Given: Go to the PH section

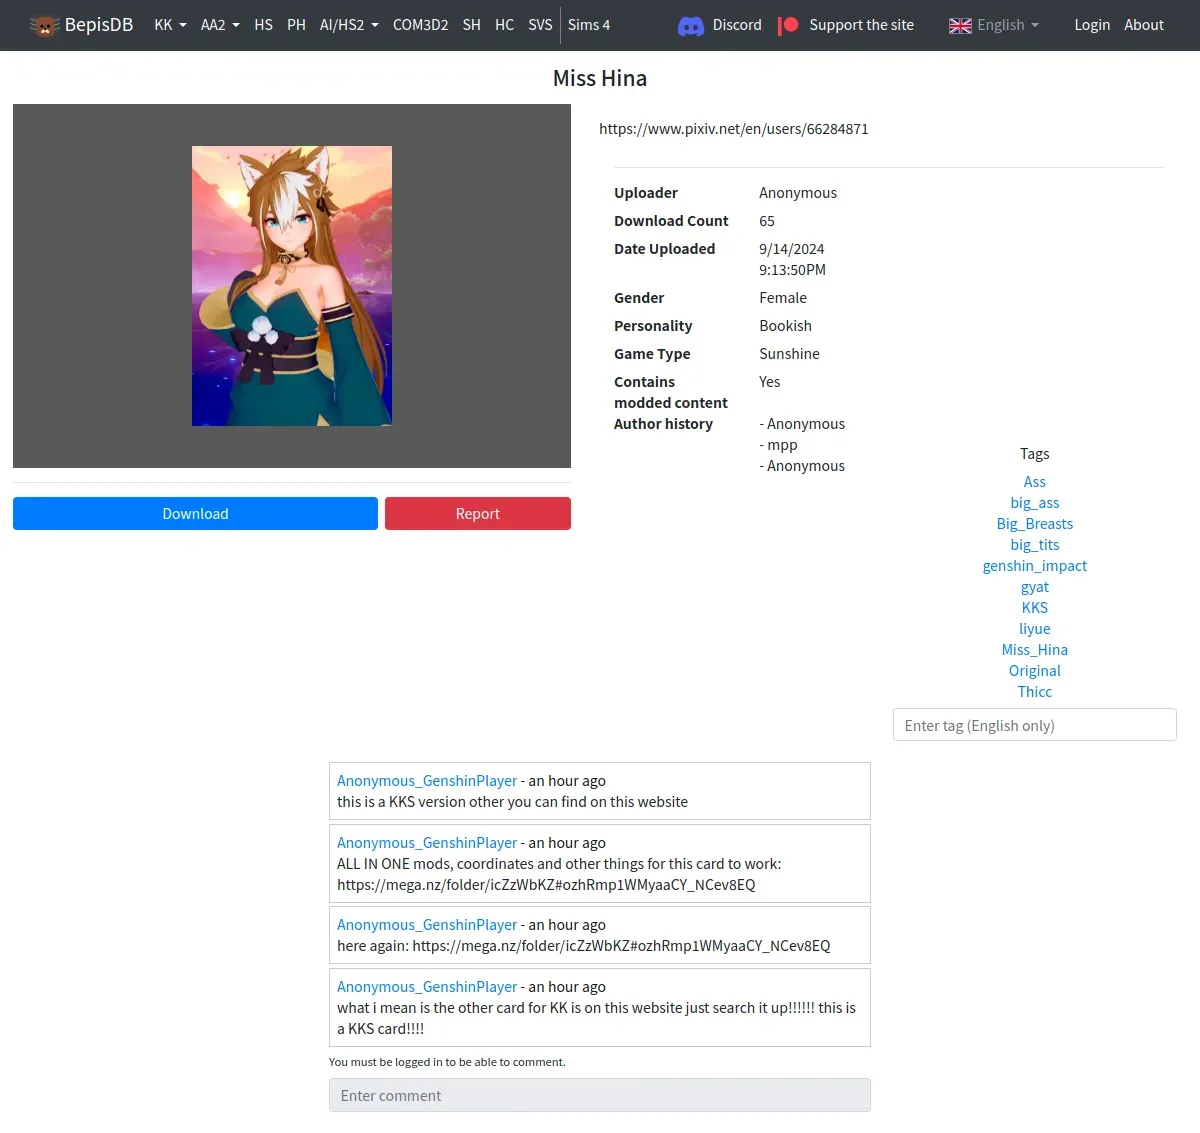Looking at the screenshot, I should (296, 25).
